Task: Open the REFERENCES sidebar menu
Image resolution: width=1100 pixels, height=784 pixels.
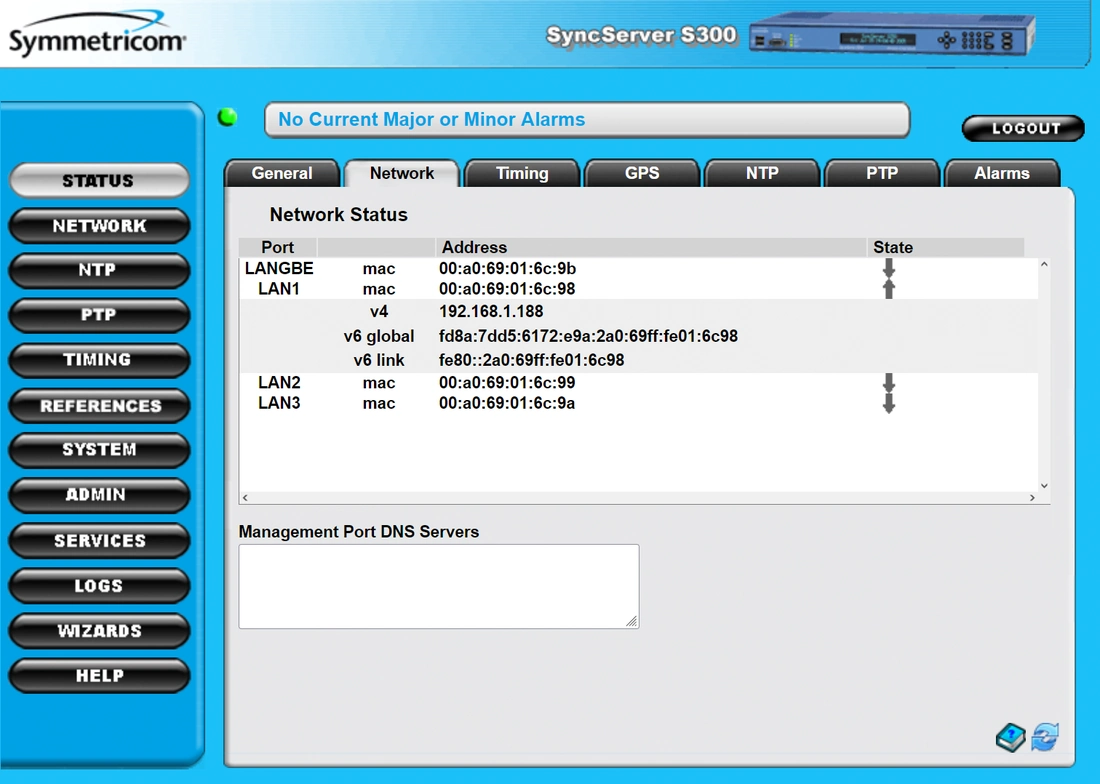Action: (x=99, y=406)
